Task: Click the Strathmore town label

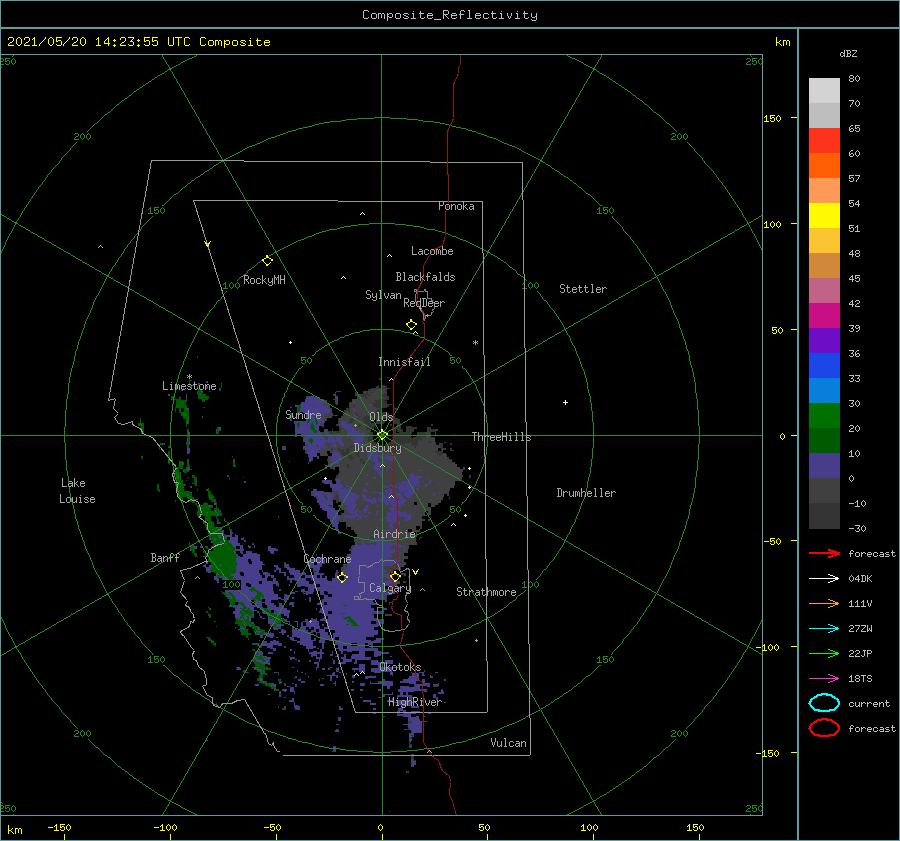Action: 486,592
